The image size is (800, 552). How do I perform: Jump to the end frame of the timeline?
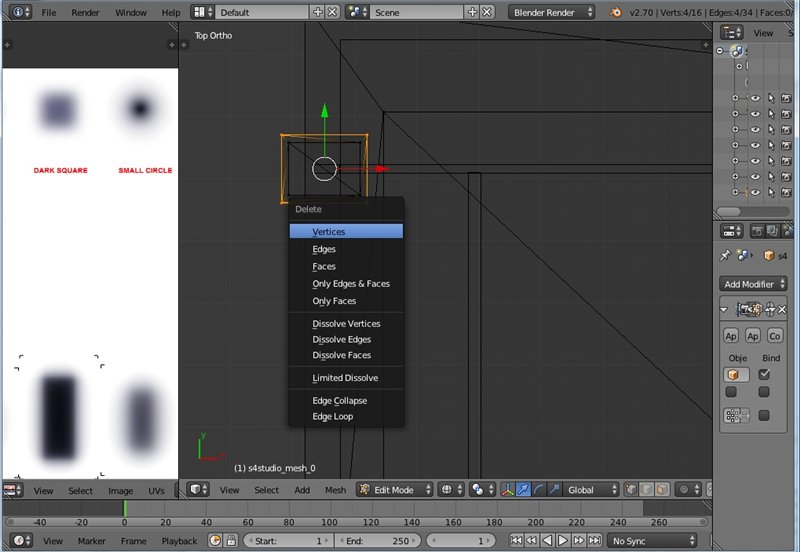click(593, 541)
